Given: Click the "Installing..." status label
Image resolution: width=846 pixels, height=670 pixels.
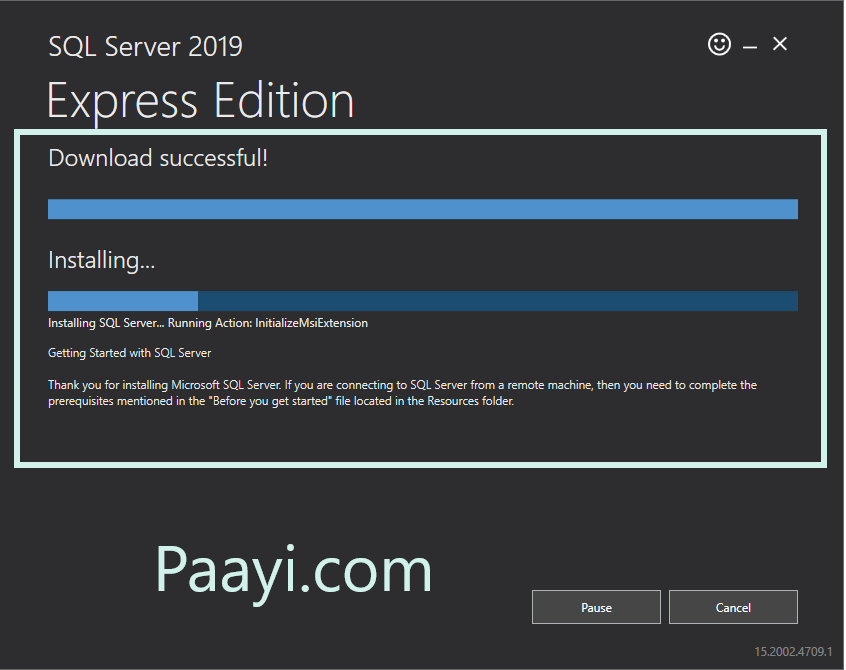Looking at the screenshot, I should point(102,261).
